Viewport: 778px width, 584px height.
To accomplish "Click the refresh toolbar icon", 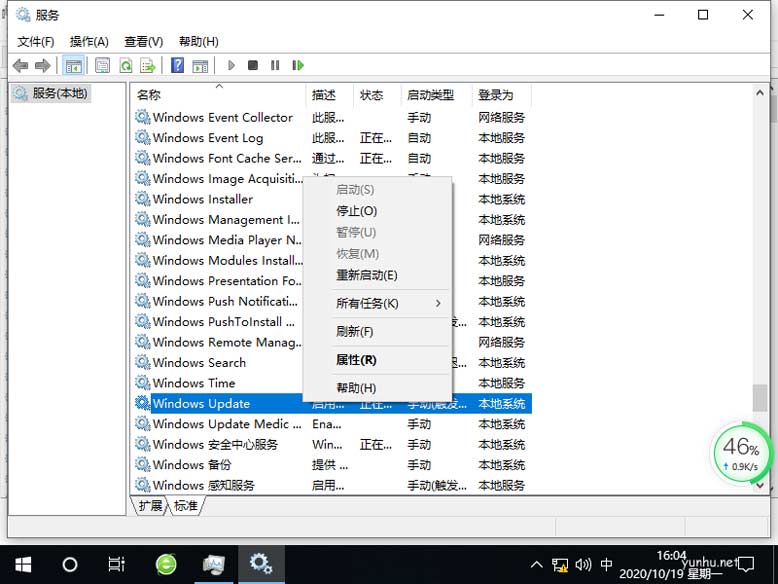I will [125, 66].
